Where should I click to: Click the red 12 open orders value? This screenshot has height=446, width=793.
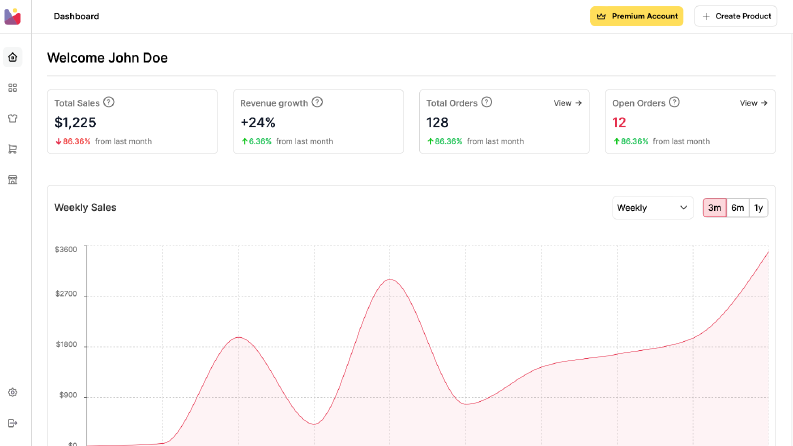click(x=619, y=122)
